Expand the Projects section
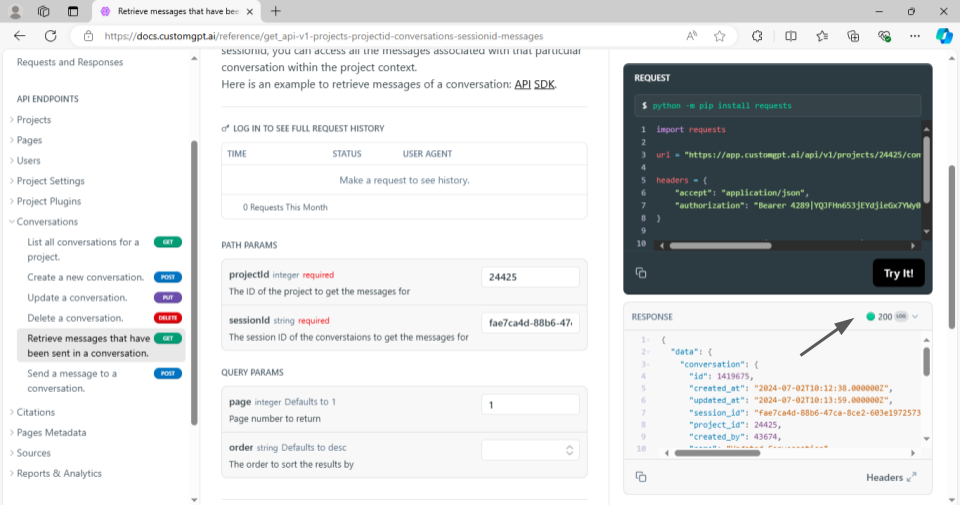Viewport: 960px width, 505px height. [34, 119]
